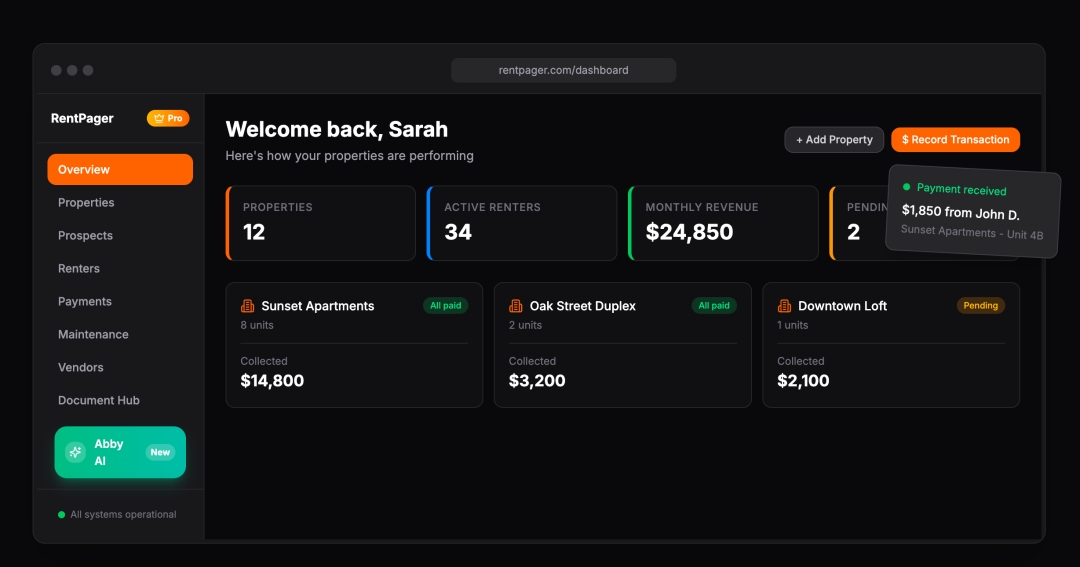Click the Pending badge on Downtown Loft
1080x567 pixels.
[x=980, y=306]
